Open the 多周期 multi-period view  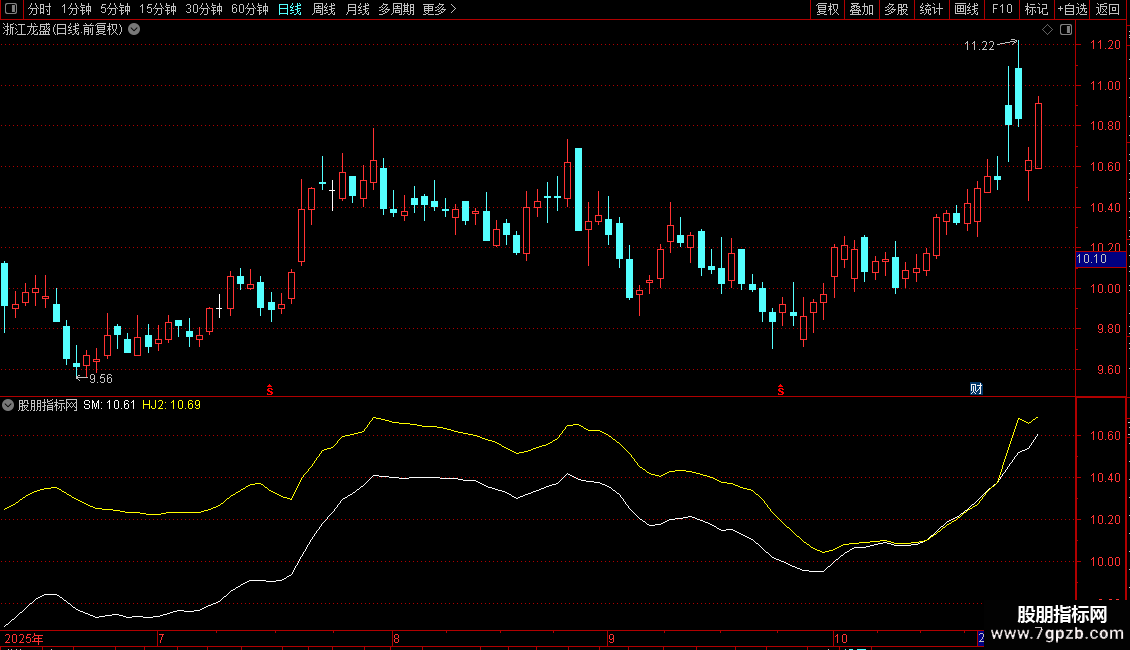[x=396, y=9]
